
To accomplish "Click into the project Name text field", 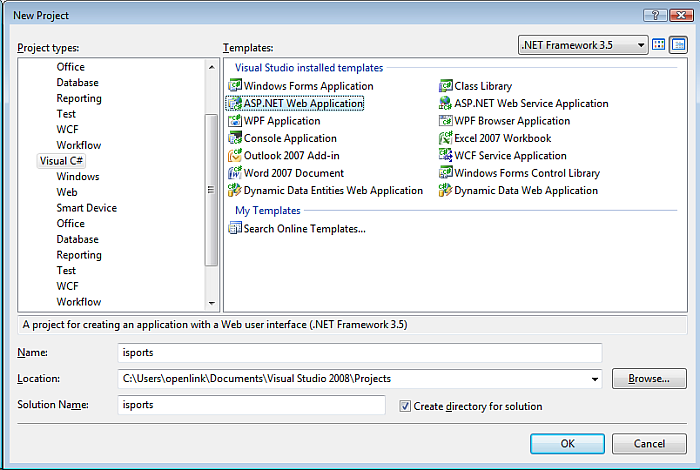I will (360, 352).
